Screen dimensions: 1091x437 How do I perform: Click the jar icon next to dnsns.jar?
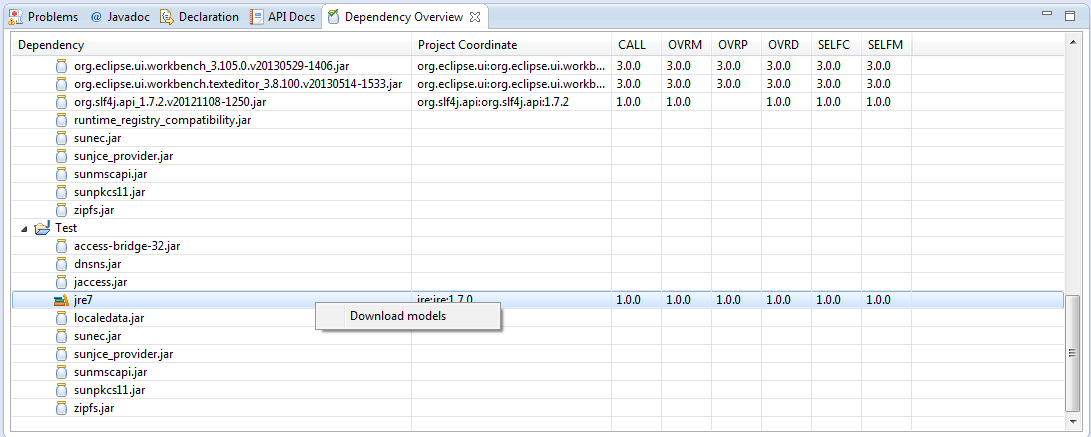[x=62, y=264]
